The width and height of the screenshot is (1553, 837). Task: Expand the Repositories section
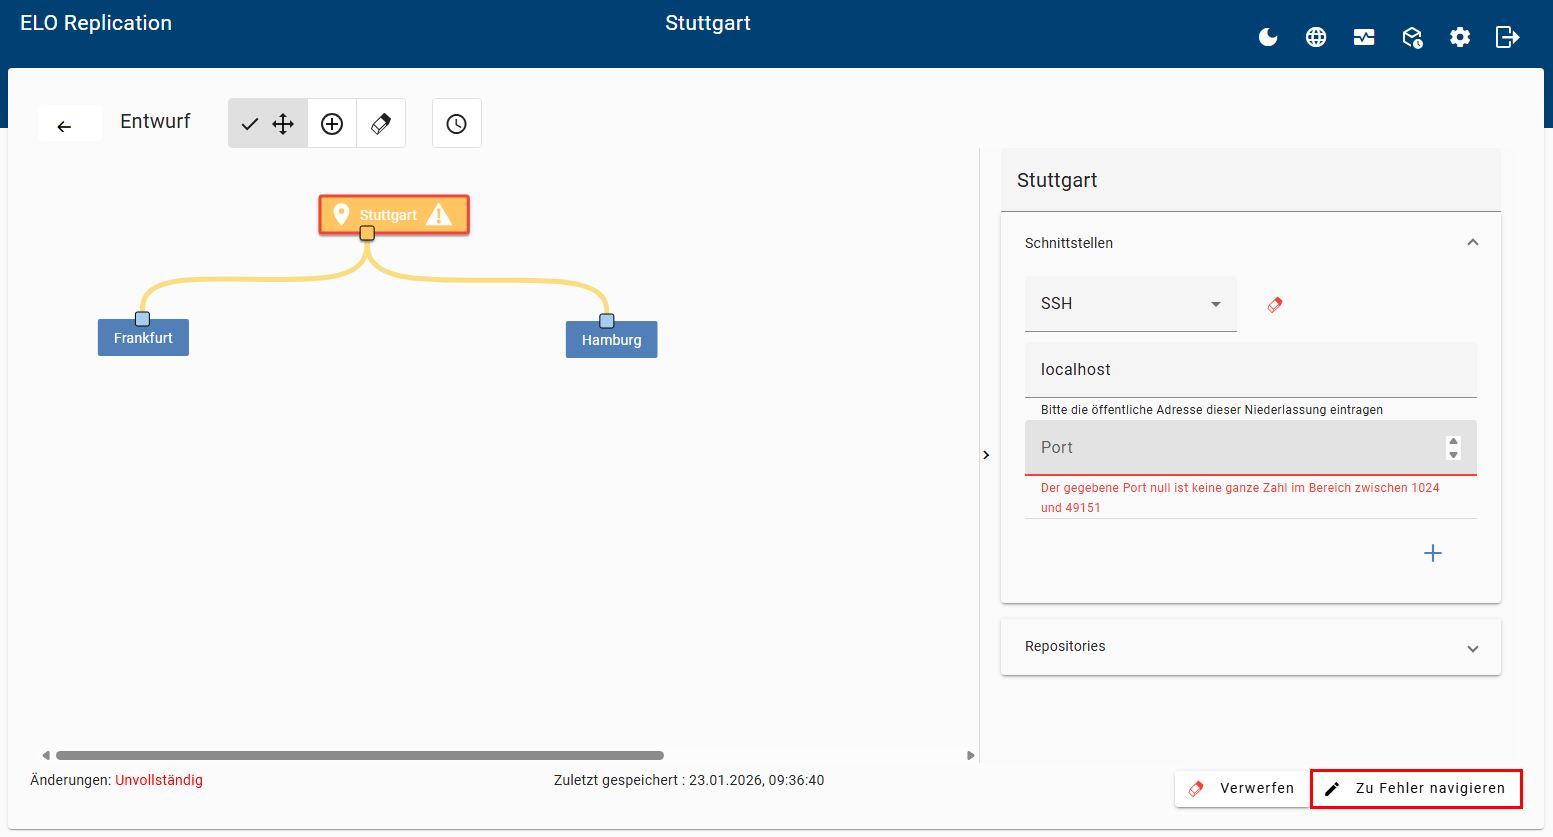tap(1251, 647)
